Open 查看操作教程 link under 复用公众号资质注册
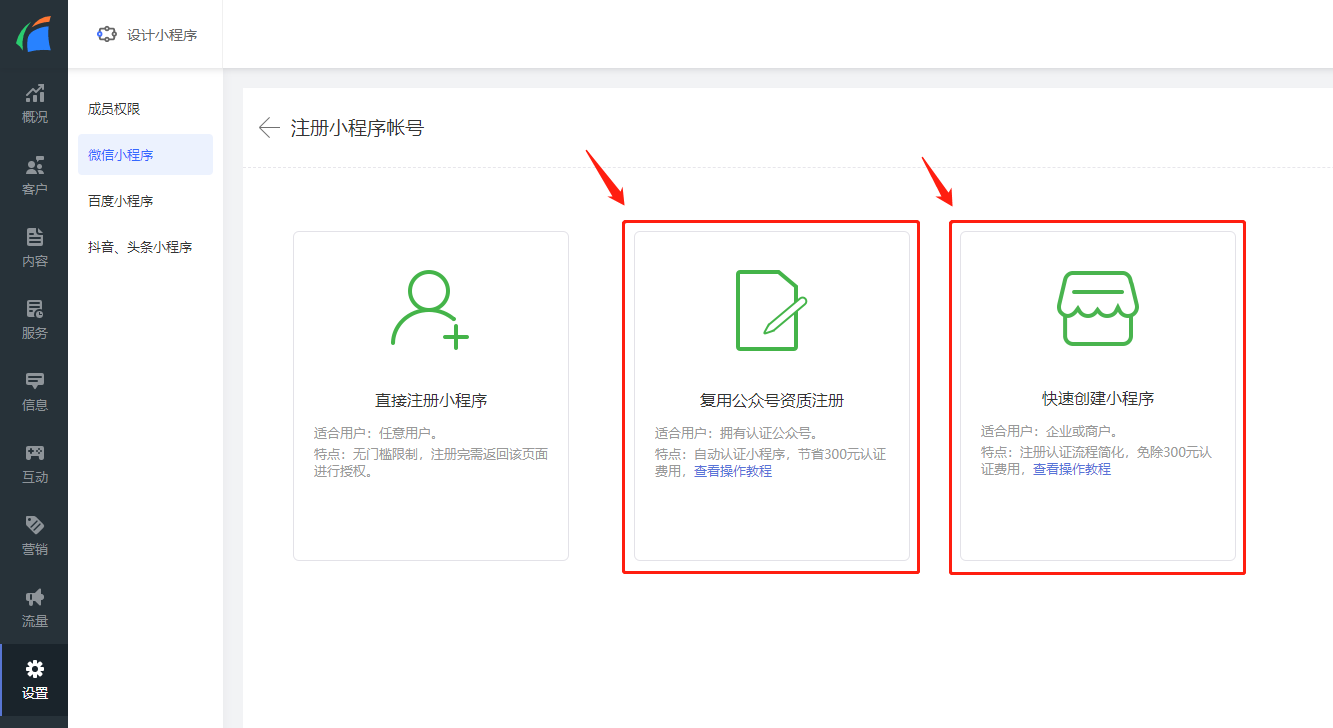Viewport: 1333px width, 728px height. coord(733,471)
